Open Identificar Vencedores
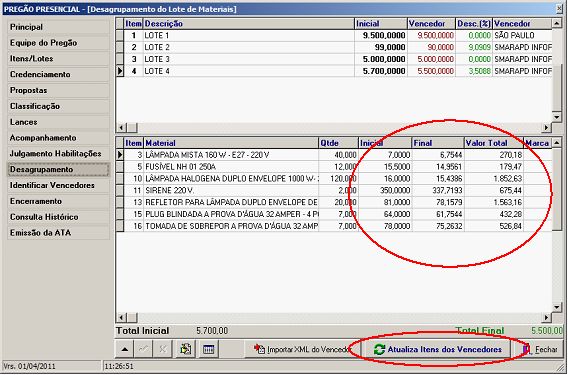 [58, 186]
